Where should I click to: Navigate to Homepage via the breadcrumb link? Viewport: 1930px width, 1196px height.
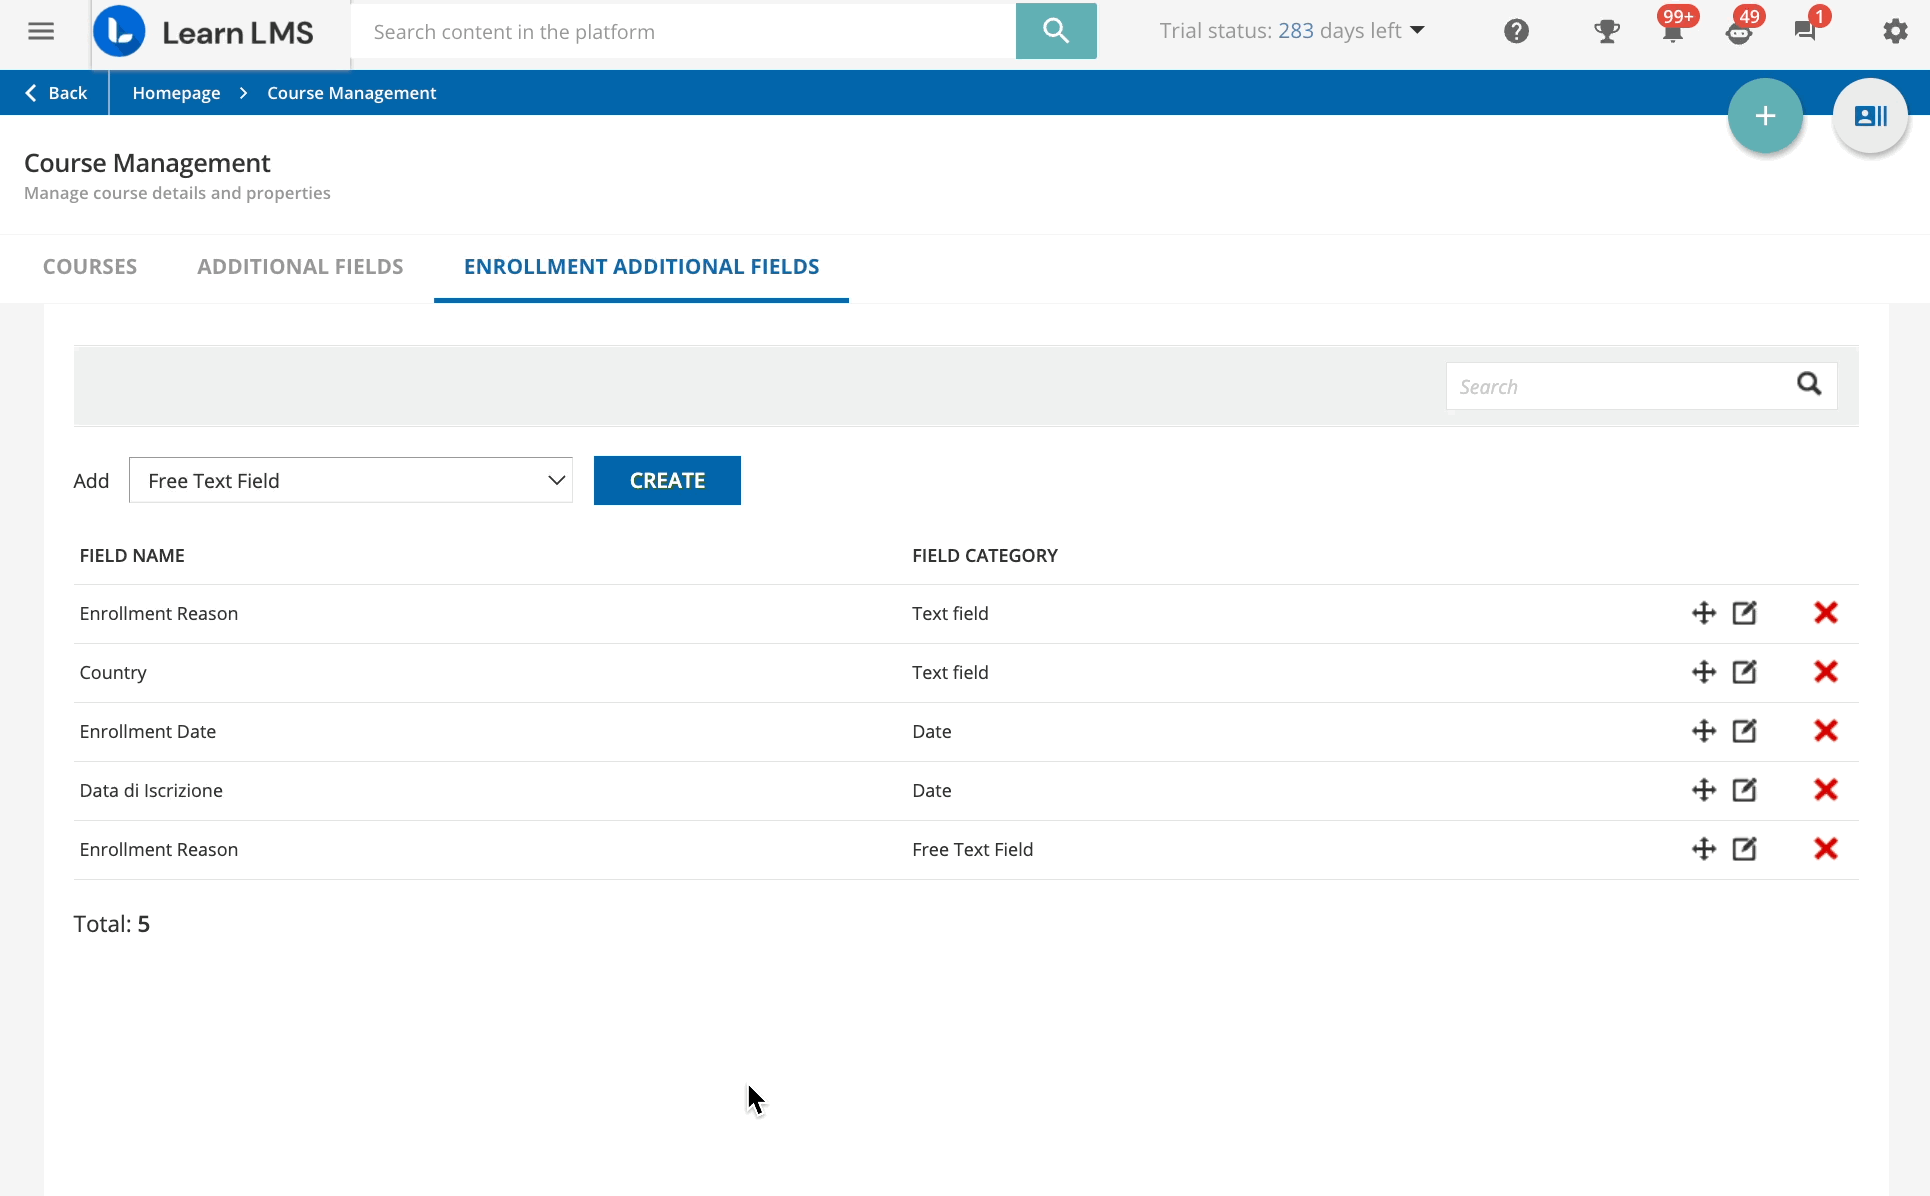point(176,92)
